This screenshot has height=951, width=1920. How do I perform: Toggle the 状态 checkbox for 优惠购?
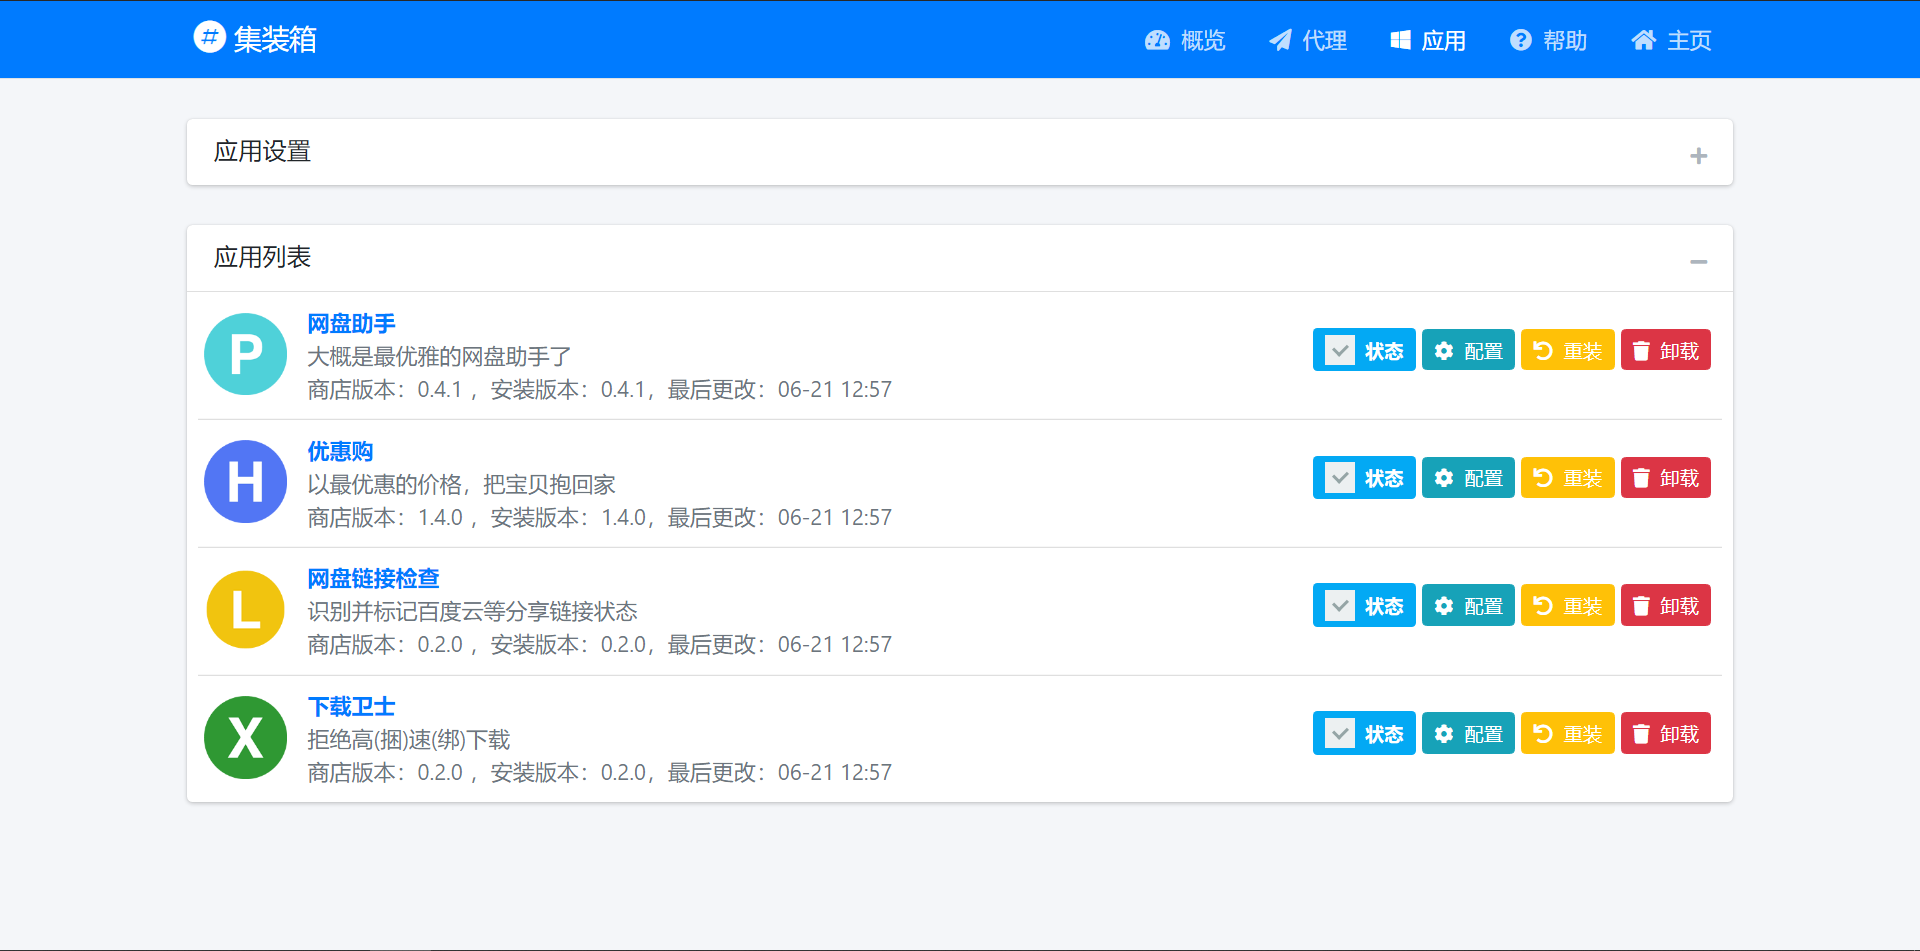point(1339,477)
